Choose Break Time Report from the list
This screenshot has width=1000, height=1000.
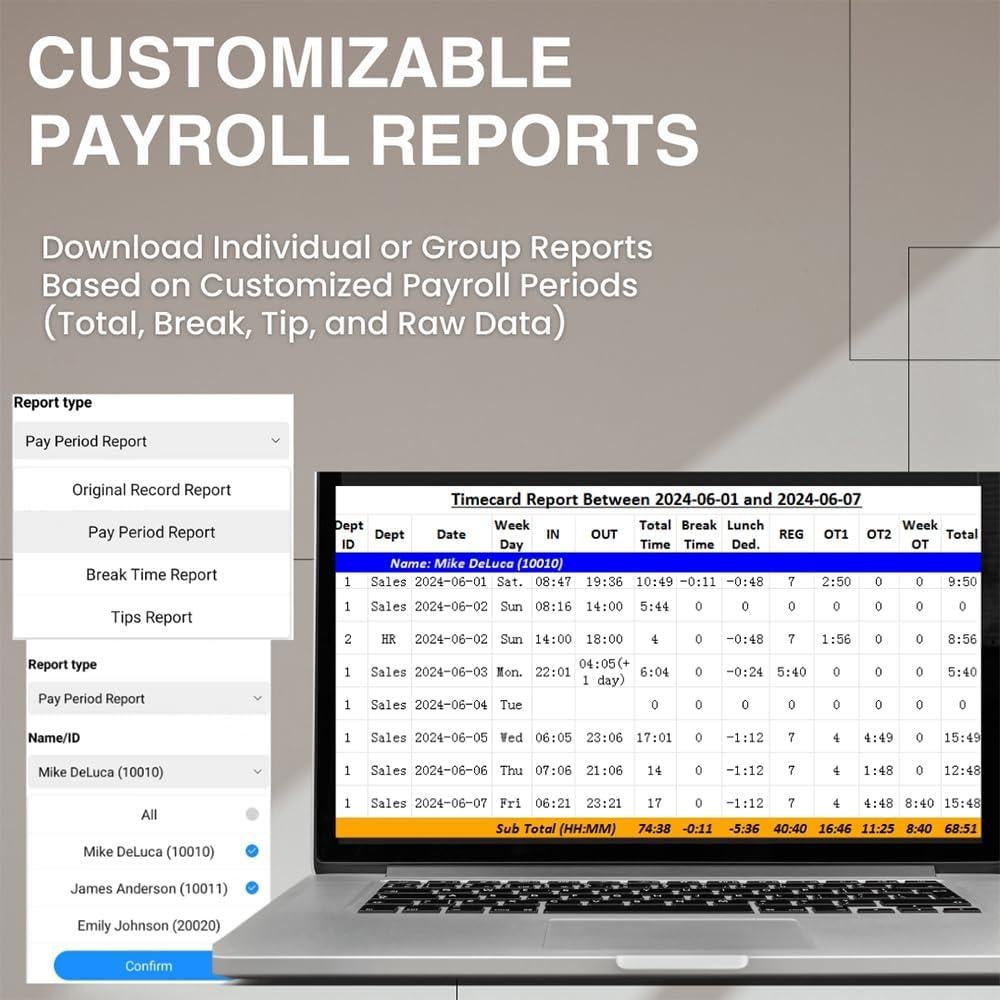point(151,575)
